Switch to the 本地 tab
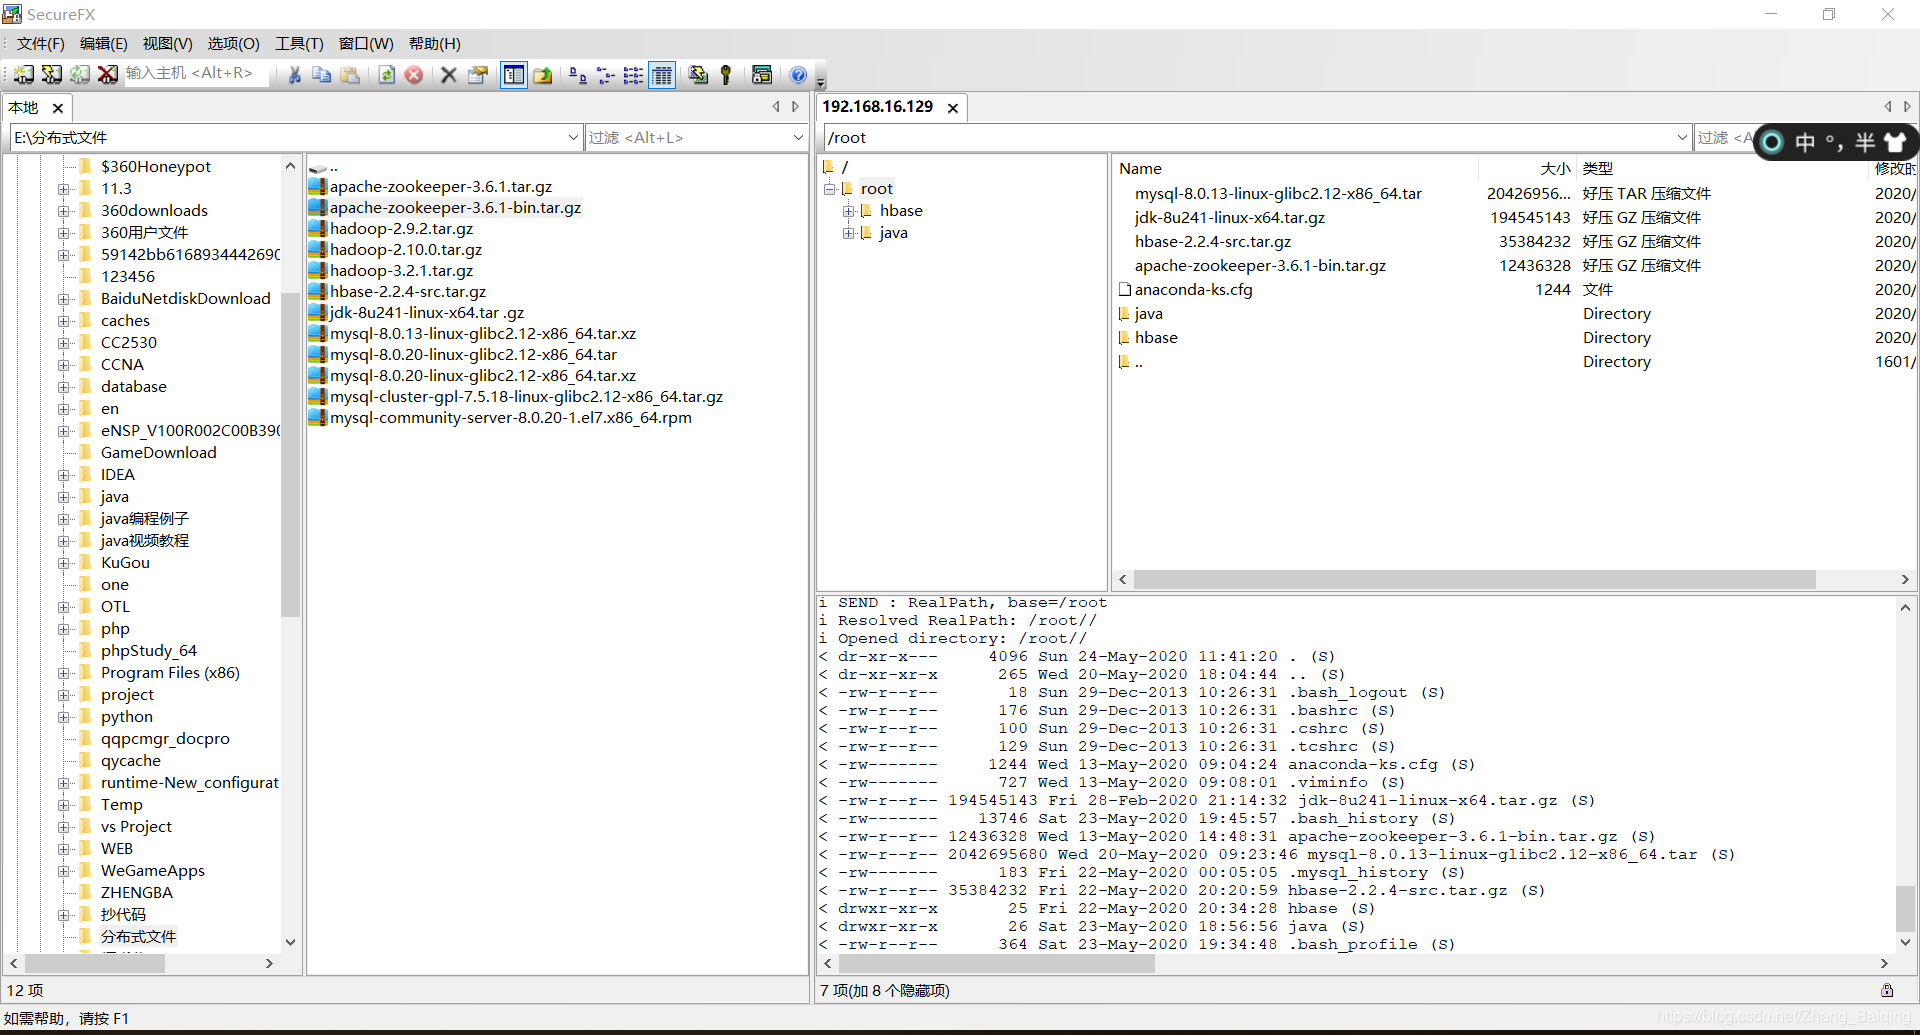1920x1035 pixels. [24, 108]
